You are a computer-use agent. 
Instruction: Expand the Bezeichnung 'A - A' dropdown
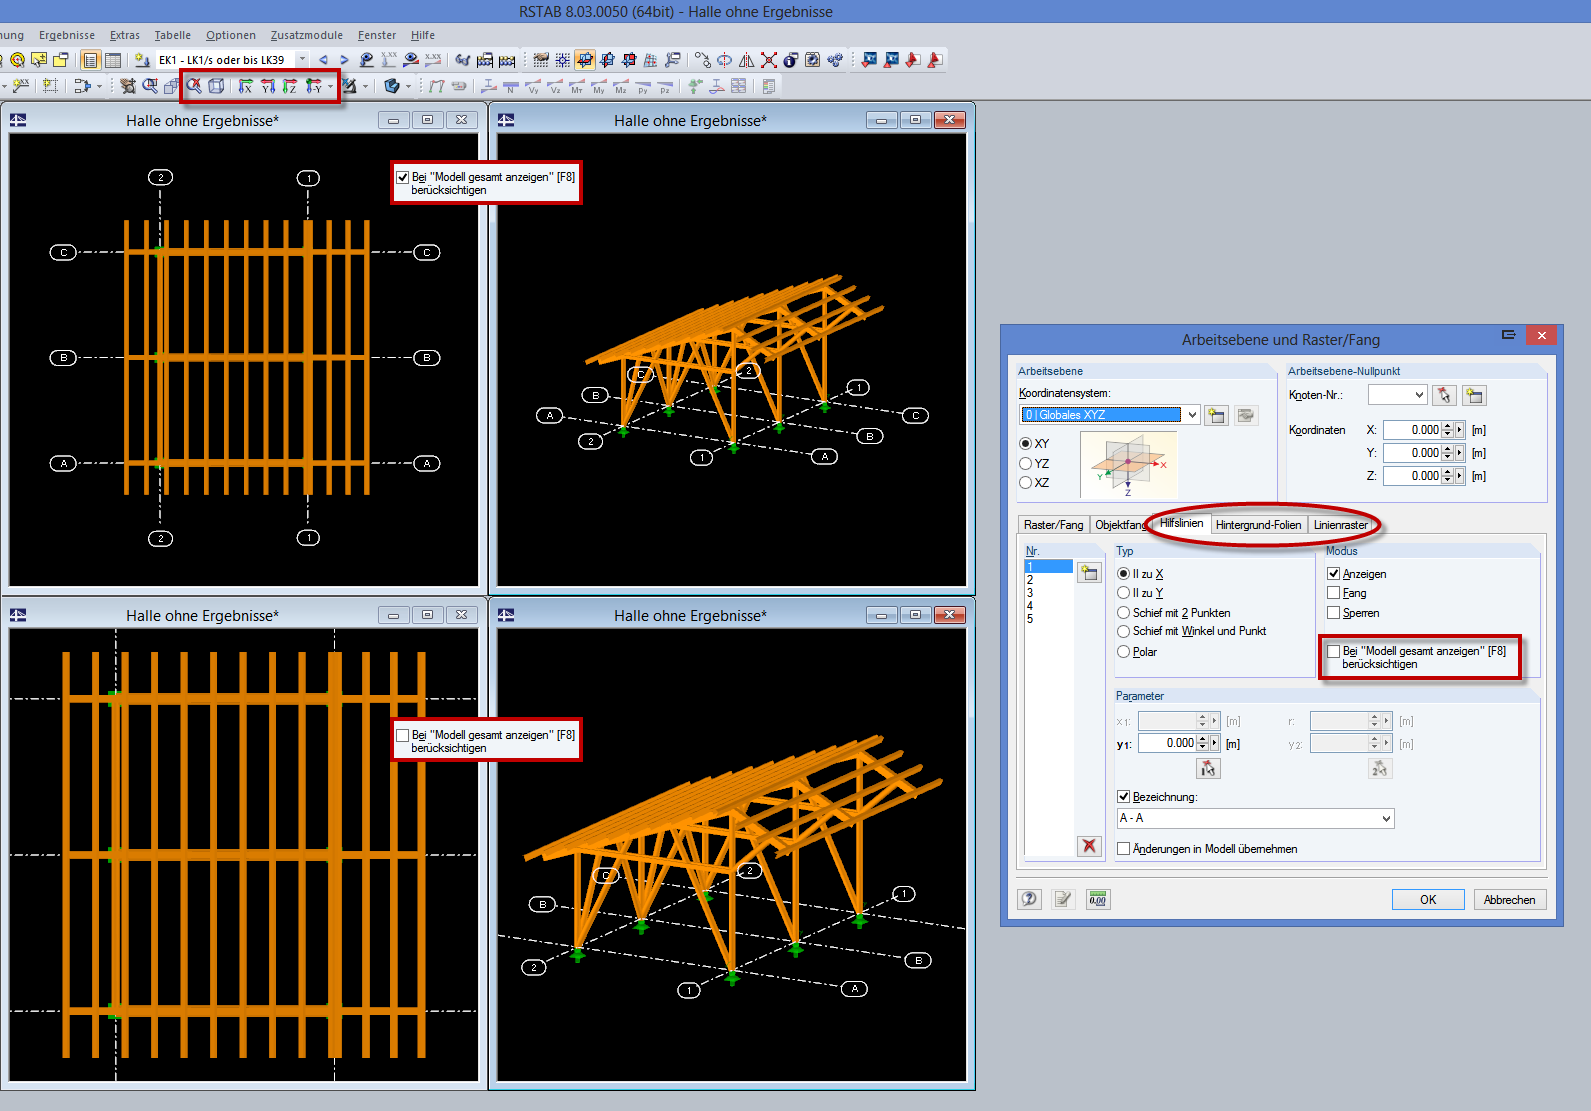(x=1386, y=819)
